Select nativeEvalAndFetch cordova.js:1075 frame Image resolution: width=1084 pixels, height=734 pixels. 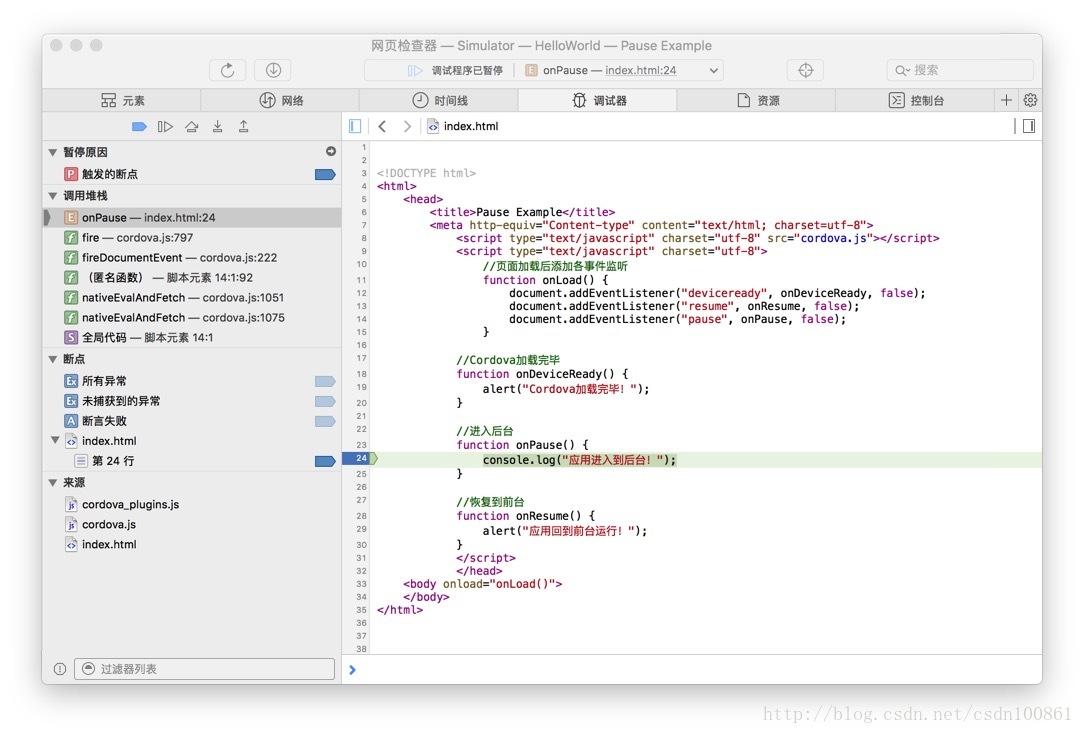191,318
